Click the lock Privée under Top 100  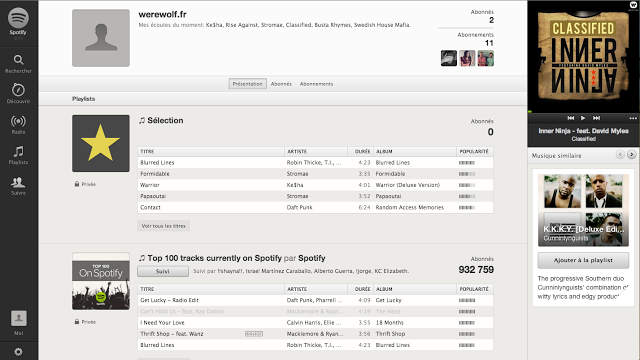tap(85, 322)
